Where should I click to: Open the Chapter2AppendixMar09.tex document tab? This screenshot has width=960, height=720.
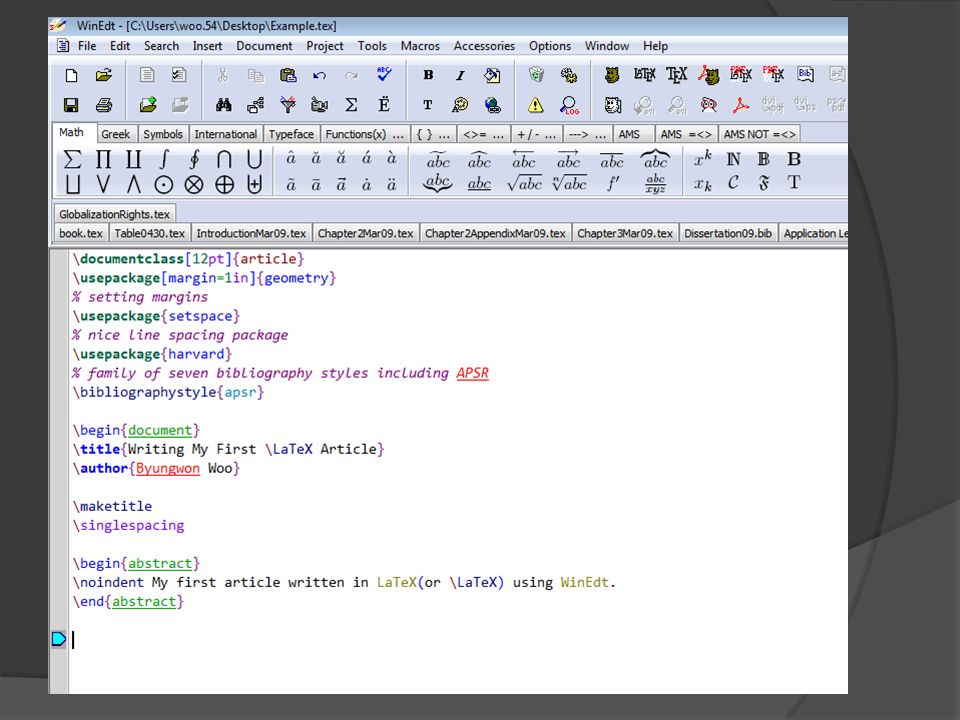[x=495, y=233]
